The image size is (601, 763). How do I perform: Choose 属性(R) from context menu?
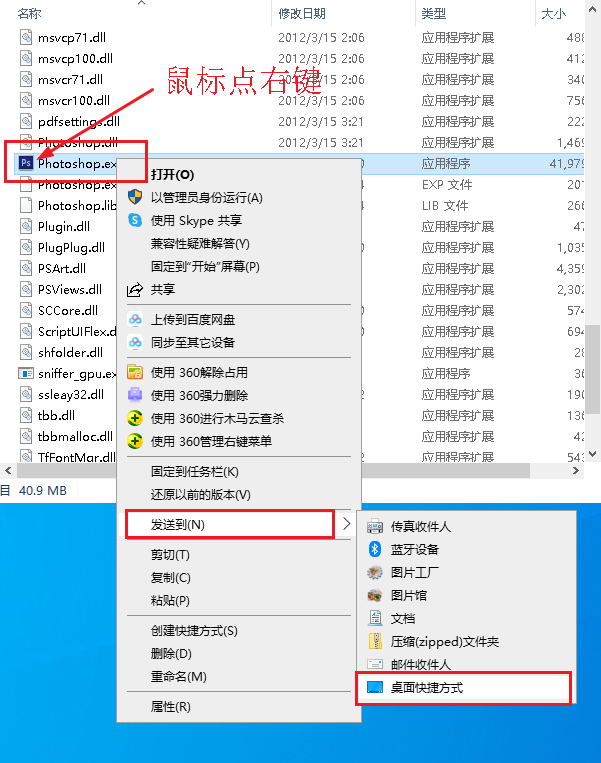[x=170, y=707]
